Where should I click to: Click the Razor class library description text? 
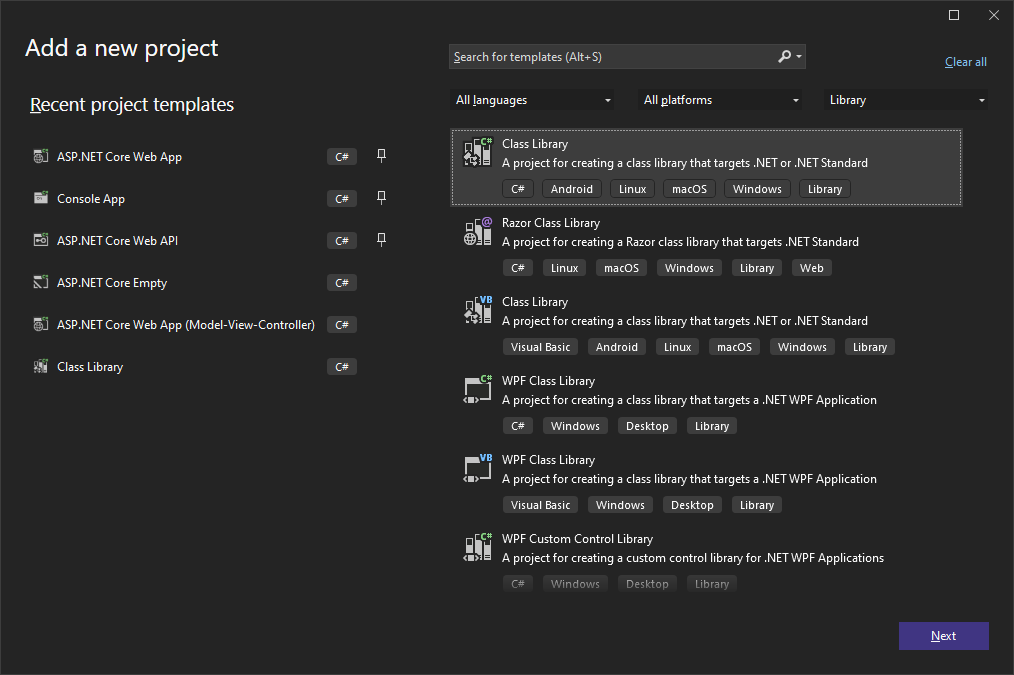tap(680, 242)
